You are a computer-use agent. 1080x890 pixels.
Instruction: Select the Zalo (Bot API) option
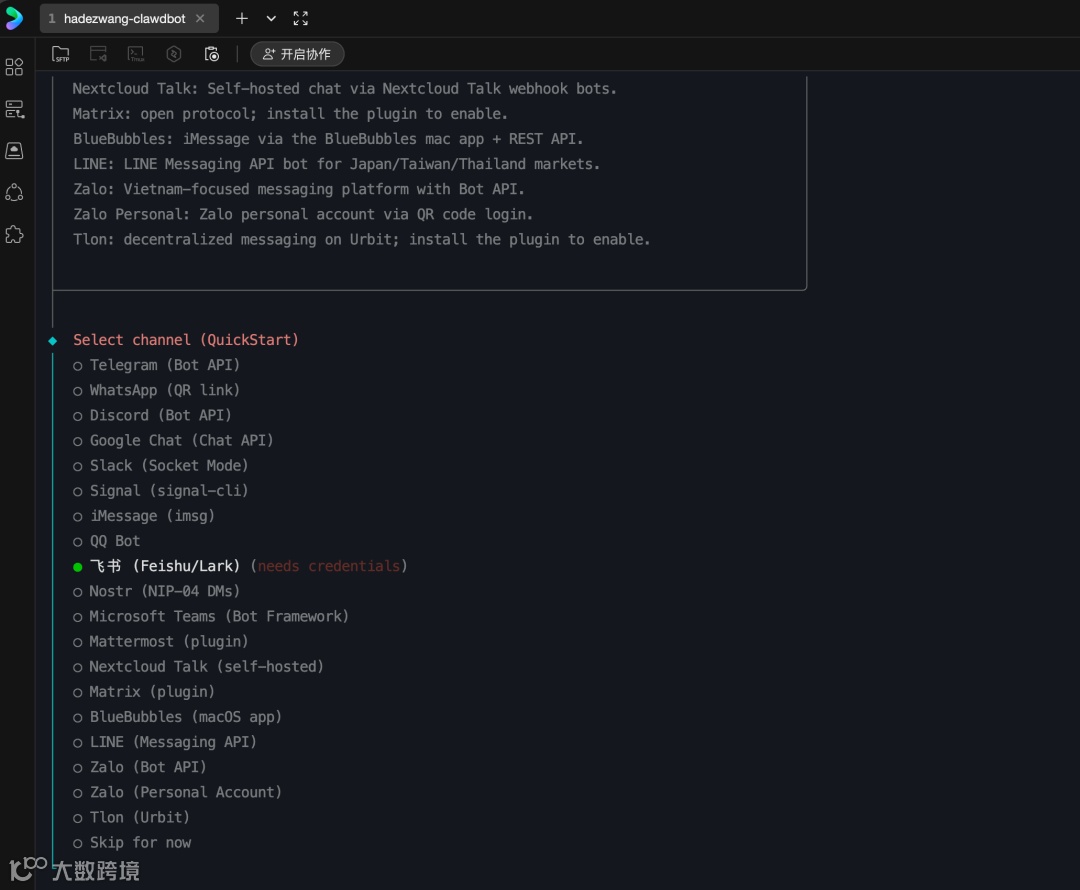point(140,767)
